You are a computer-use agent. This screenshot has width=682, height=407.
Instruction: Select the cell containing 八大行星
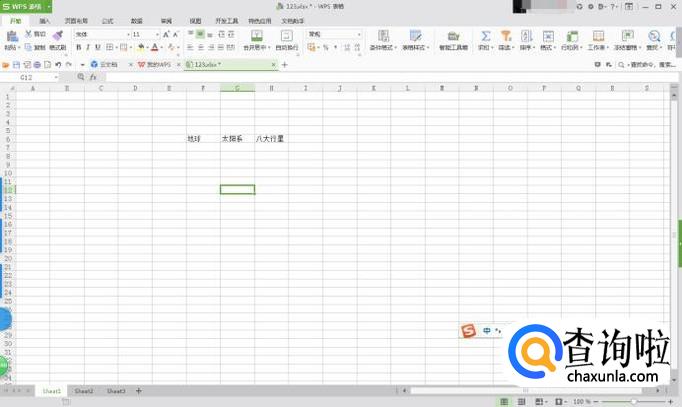coord(271,139)
